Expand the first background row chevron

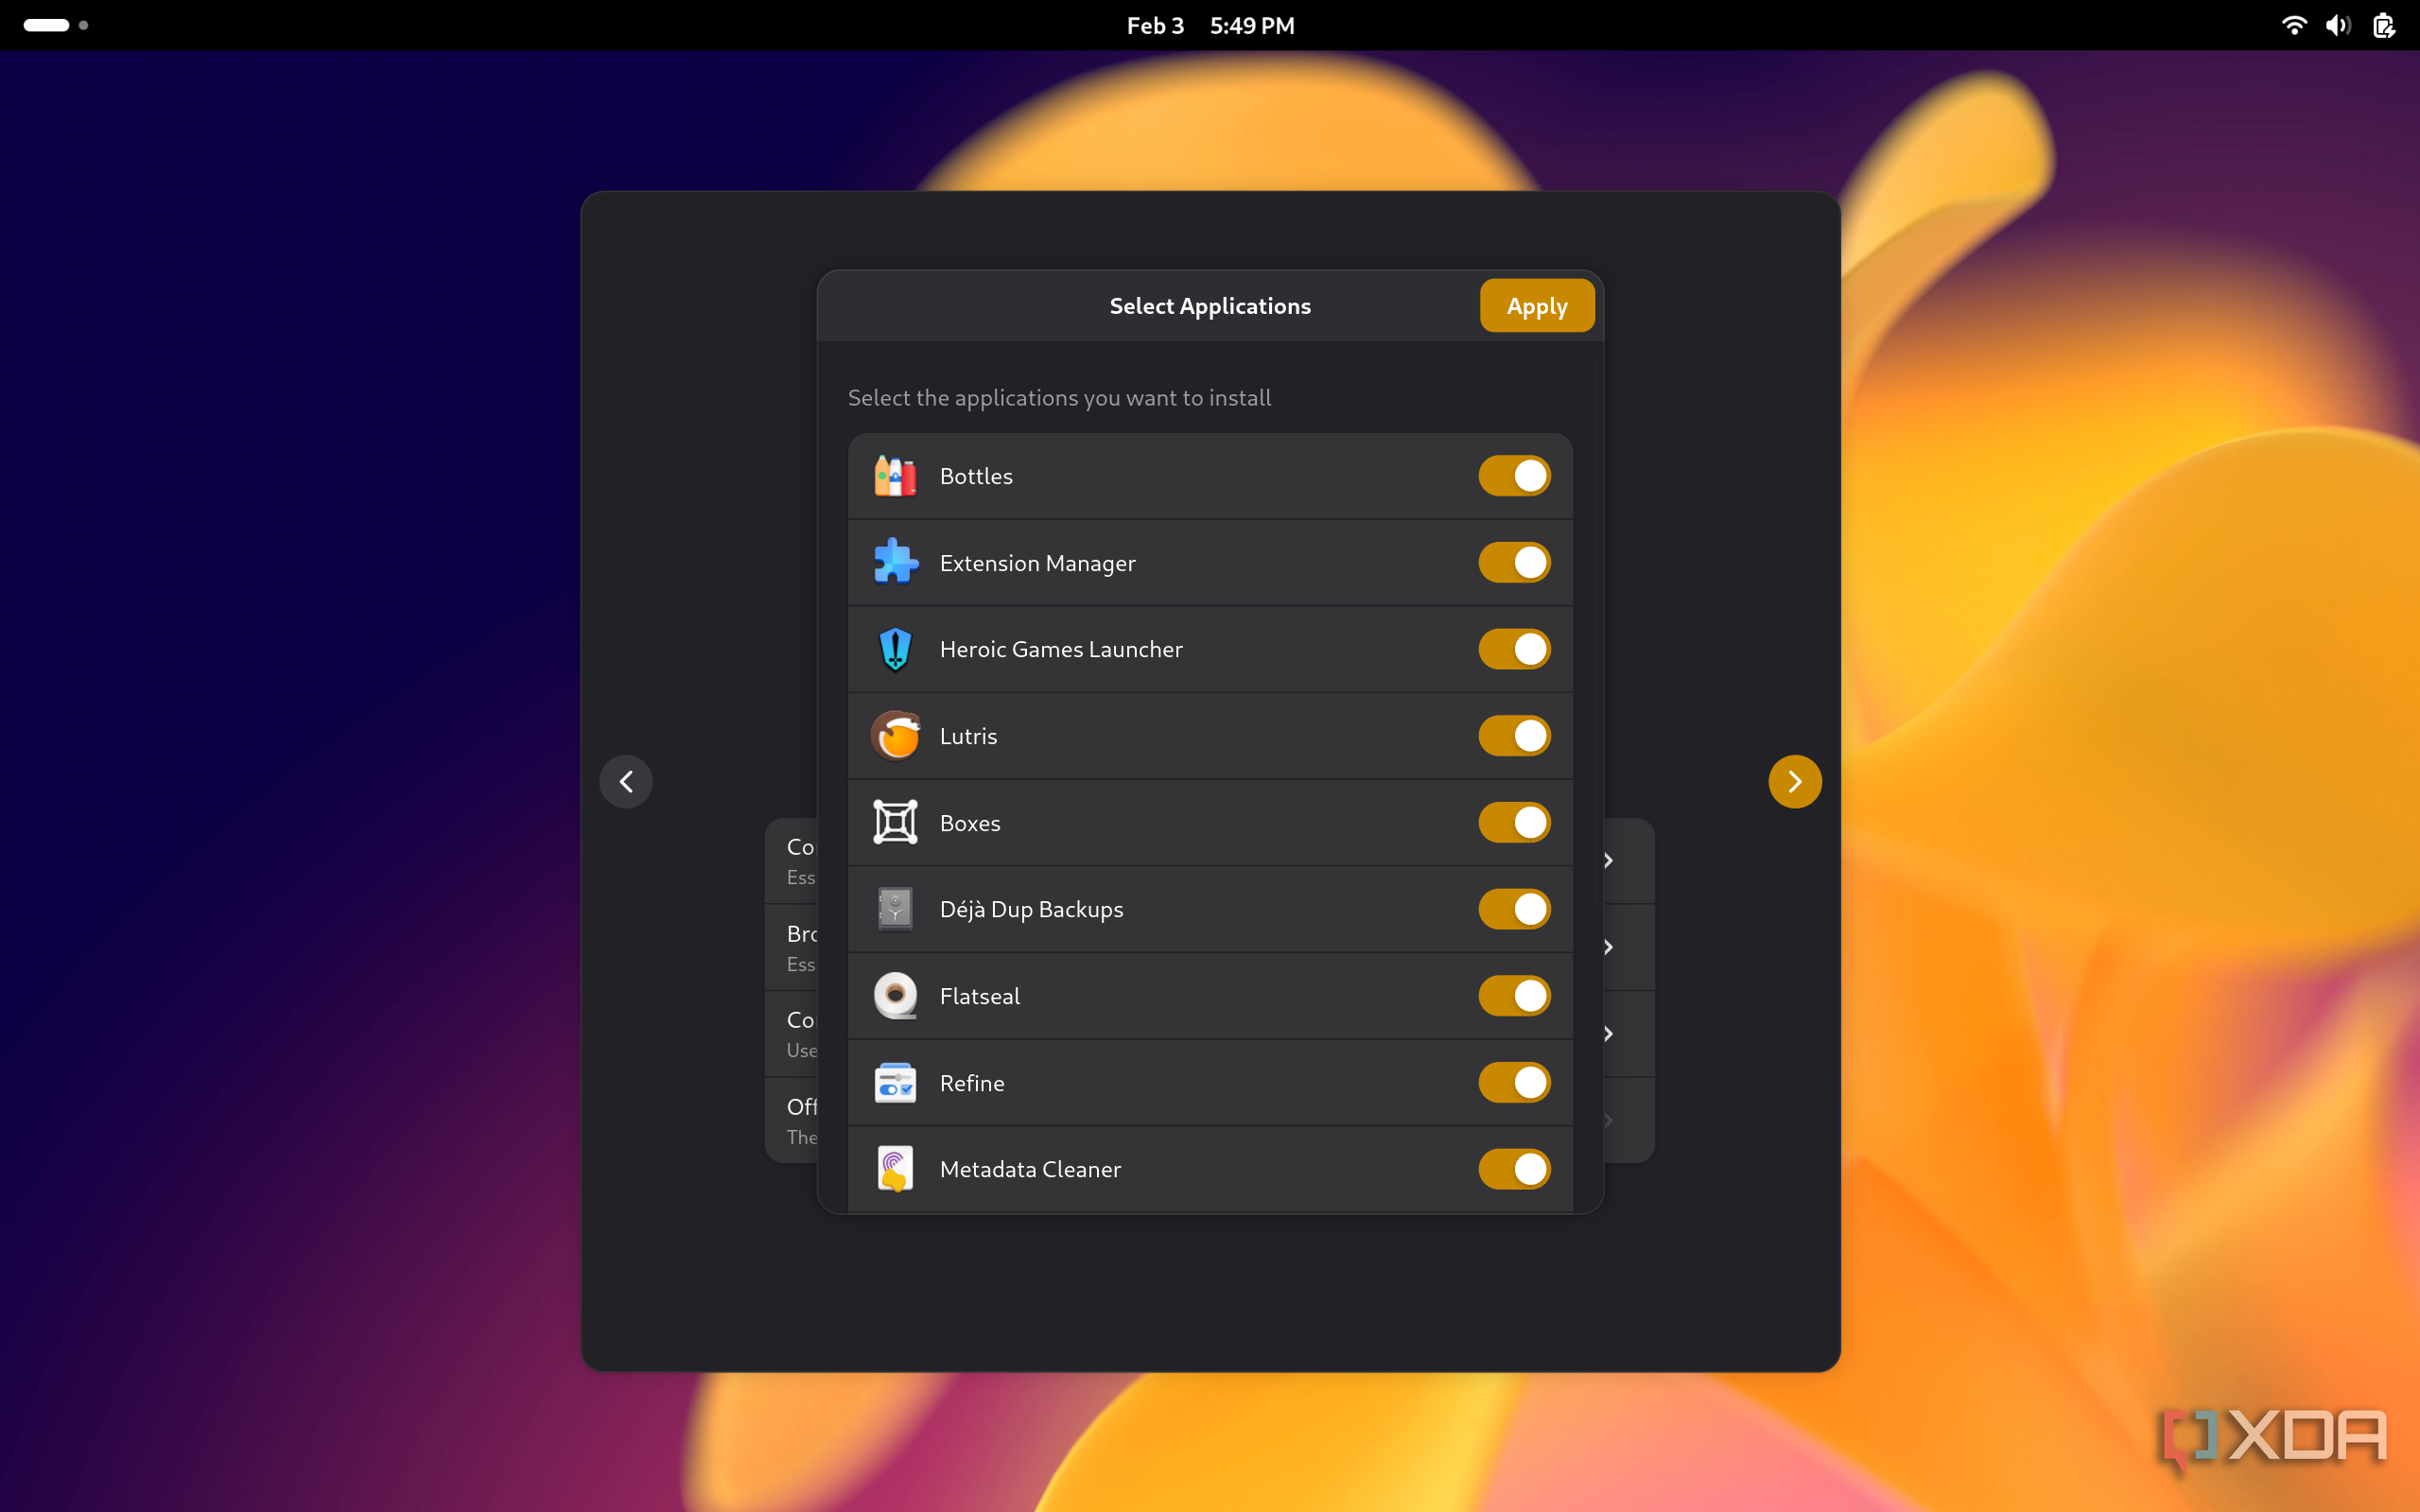(1608, 860)
